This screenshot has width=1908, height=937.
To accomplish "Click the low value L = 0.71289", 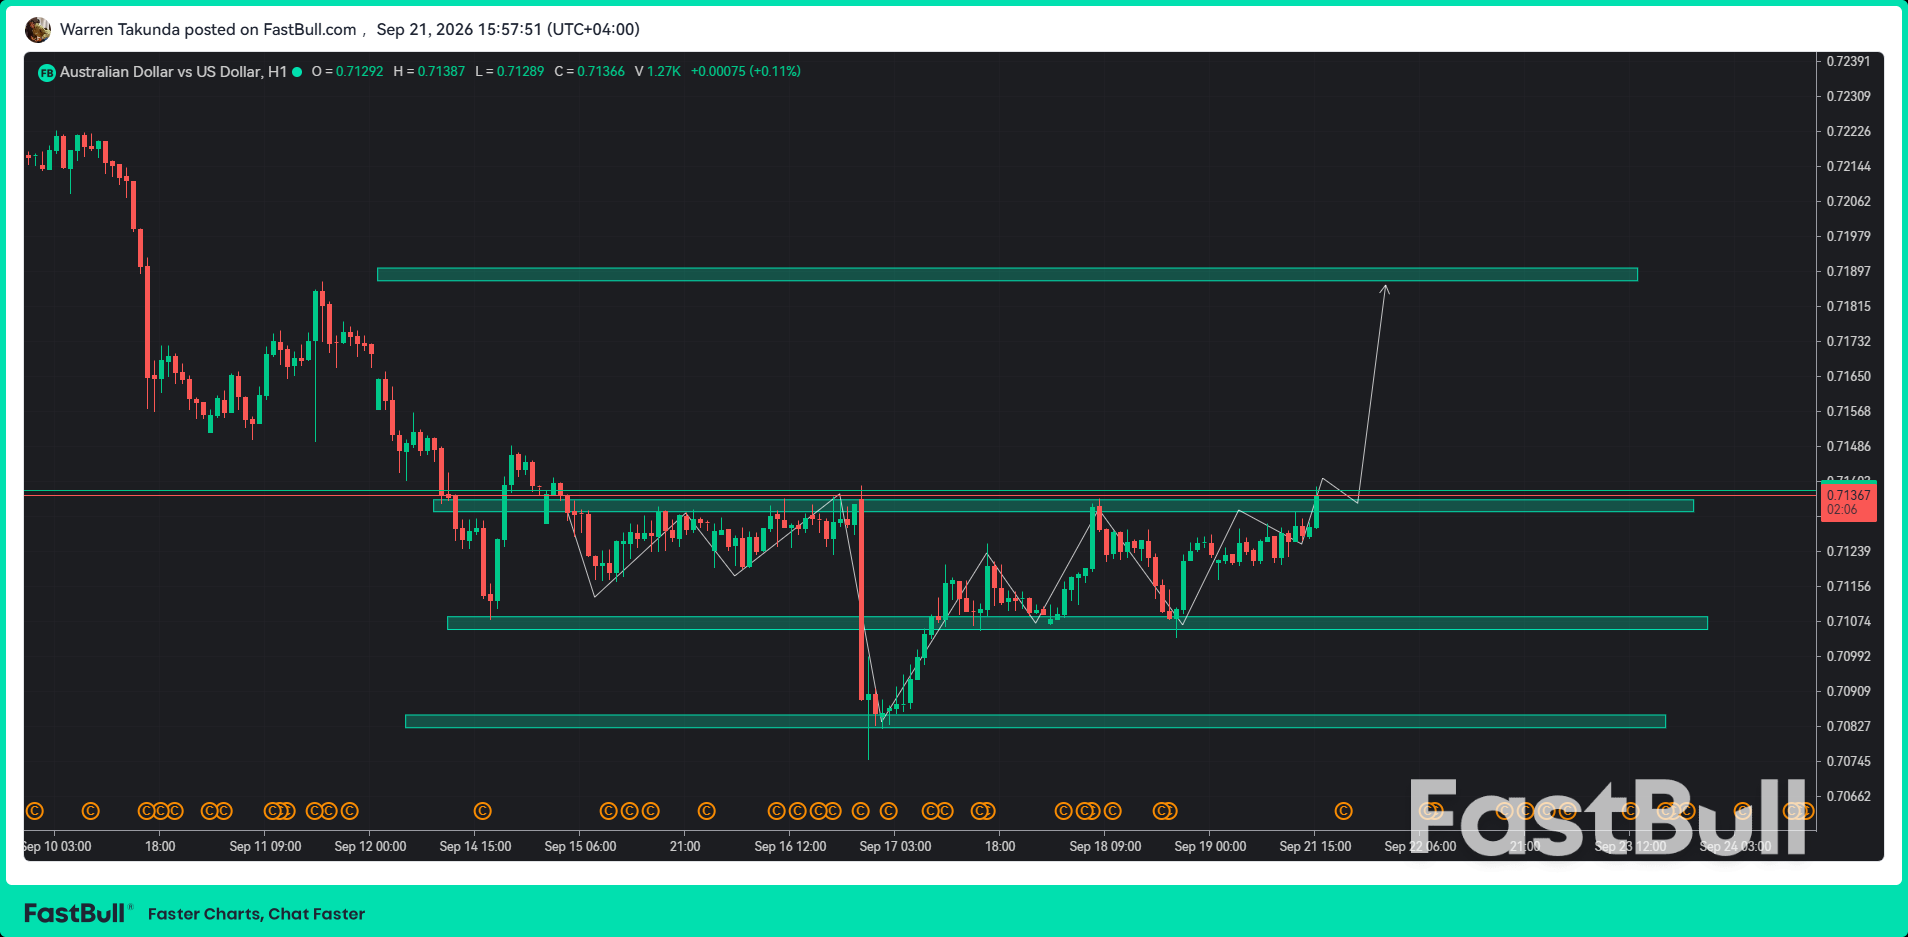I will [x=510, y=72].
